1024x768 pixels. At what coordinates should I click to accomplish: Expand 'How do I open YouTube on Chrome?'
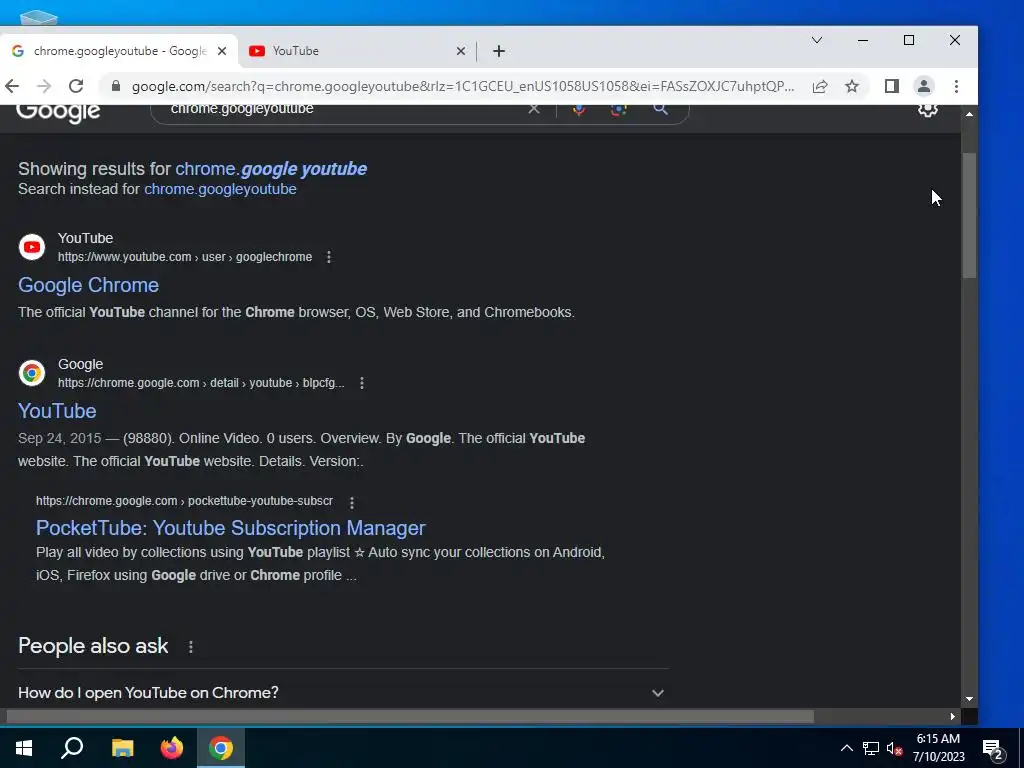click(343, 692)
